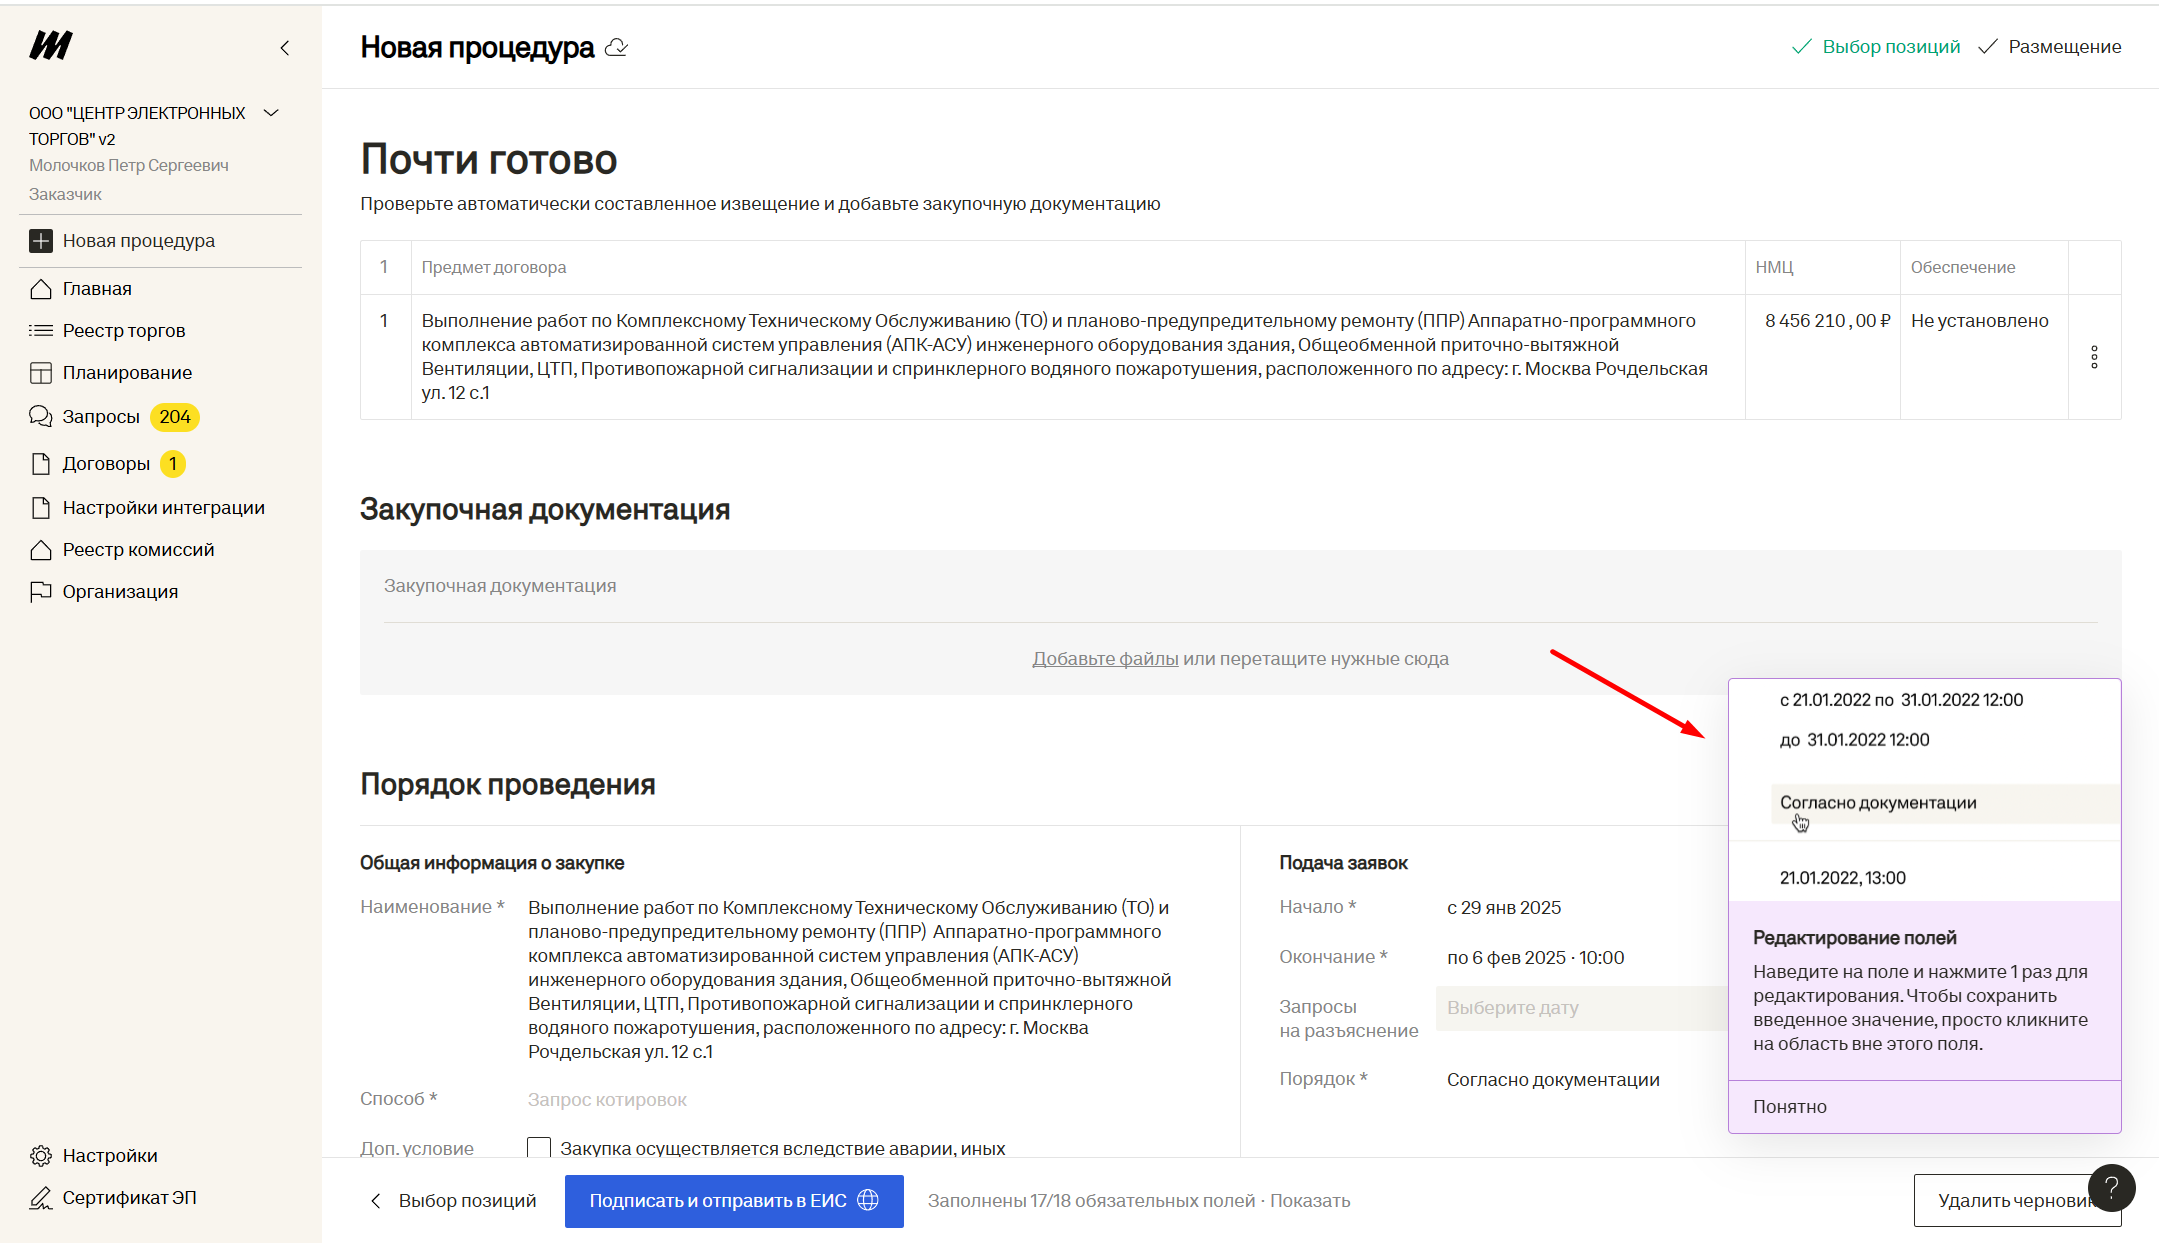Click 'Подписать и отправить в ЕИС' button
This screenshot has height=1243, width=2159.
point(733,1201)
